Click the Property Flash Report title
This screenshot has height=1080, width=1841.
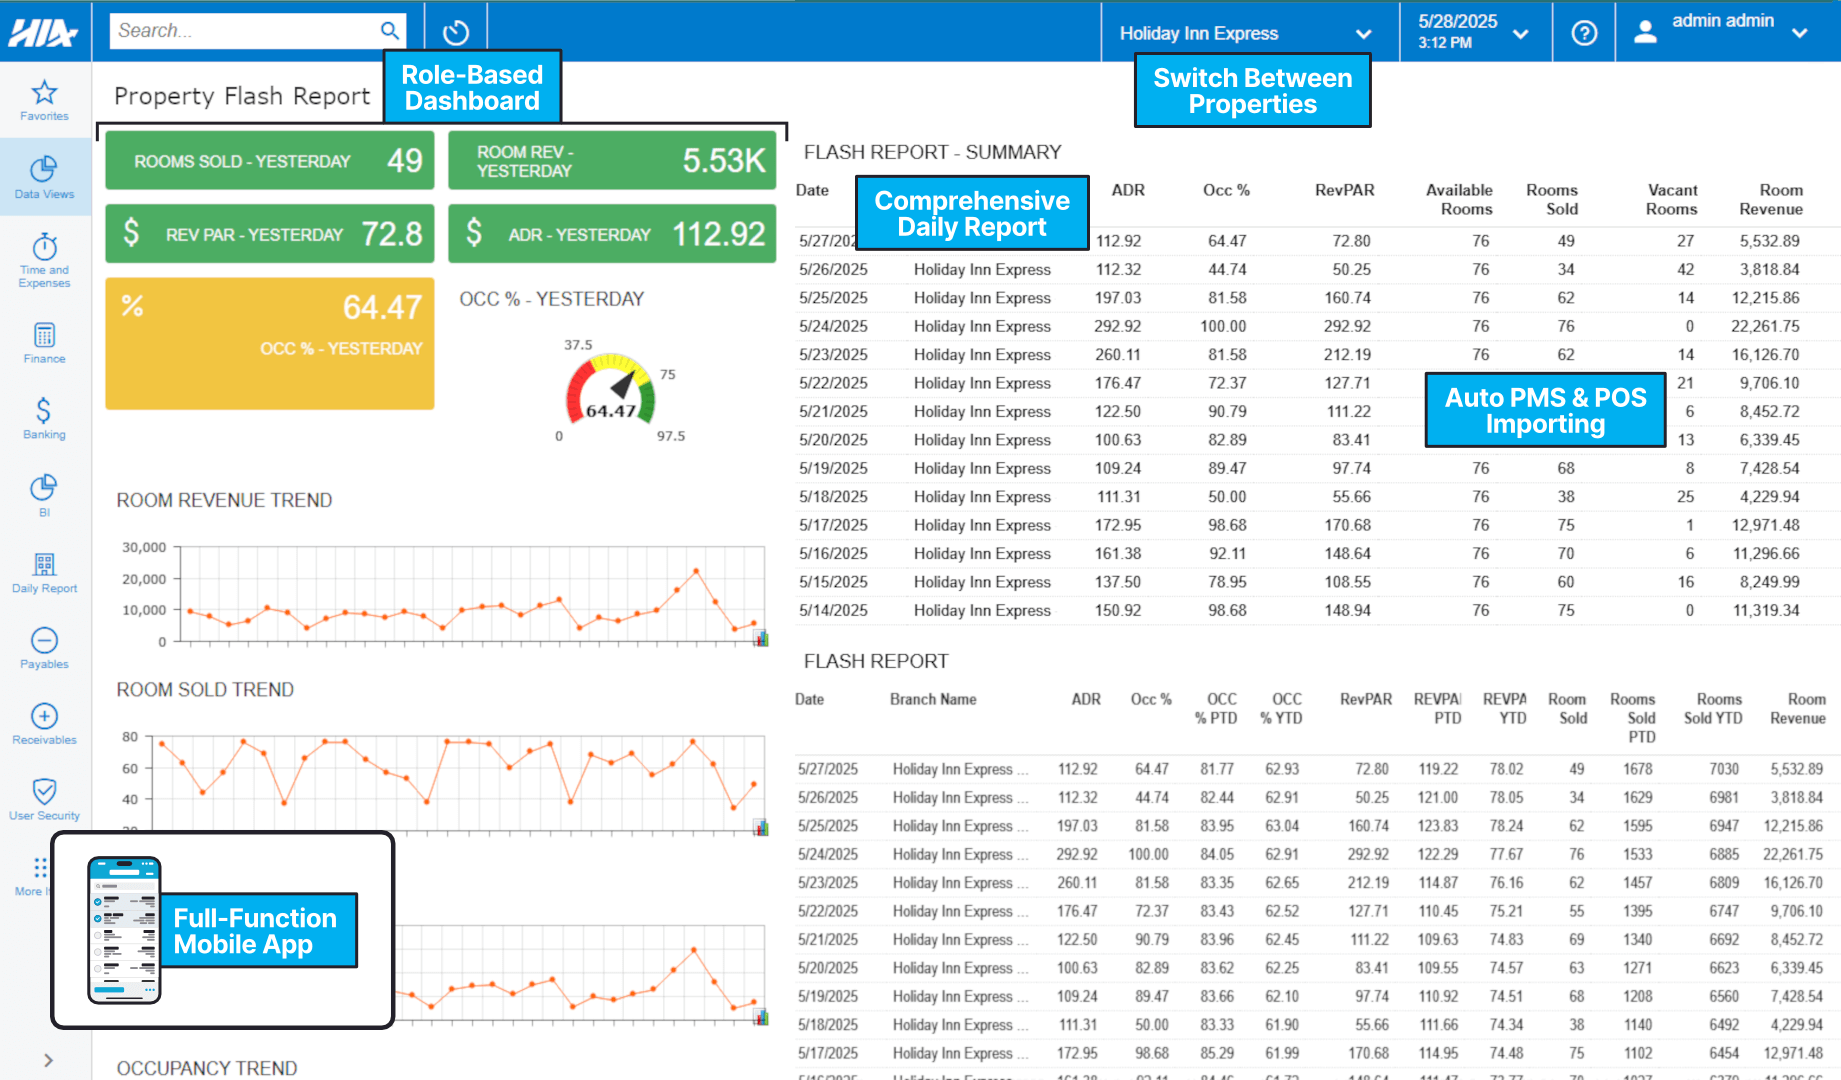pos(242,96)
